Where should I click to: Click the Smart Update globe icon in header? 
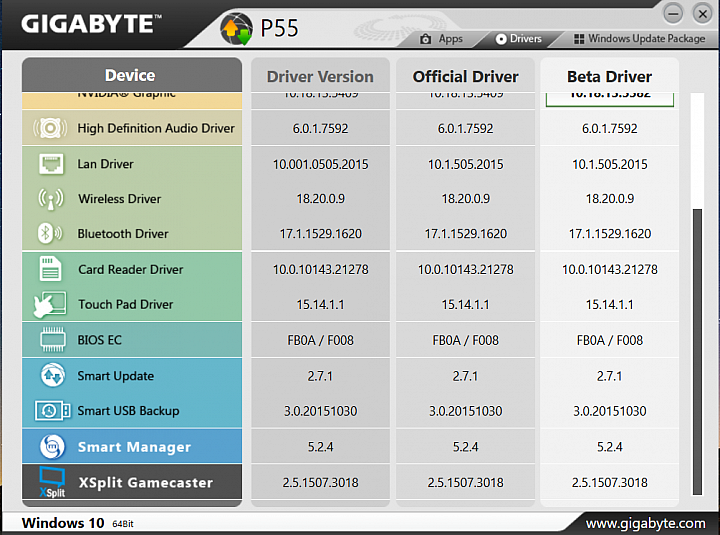236,28
